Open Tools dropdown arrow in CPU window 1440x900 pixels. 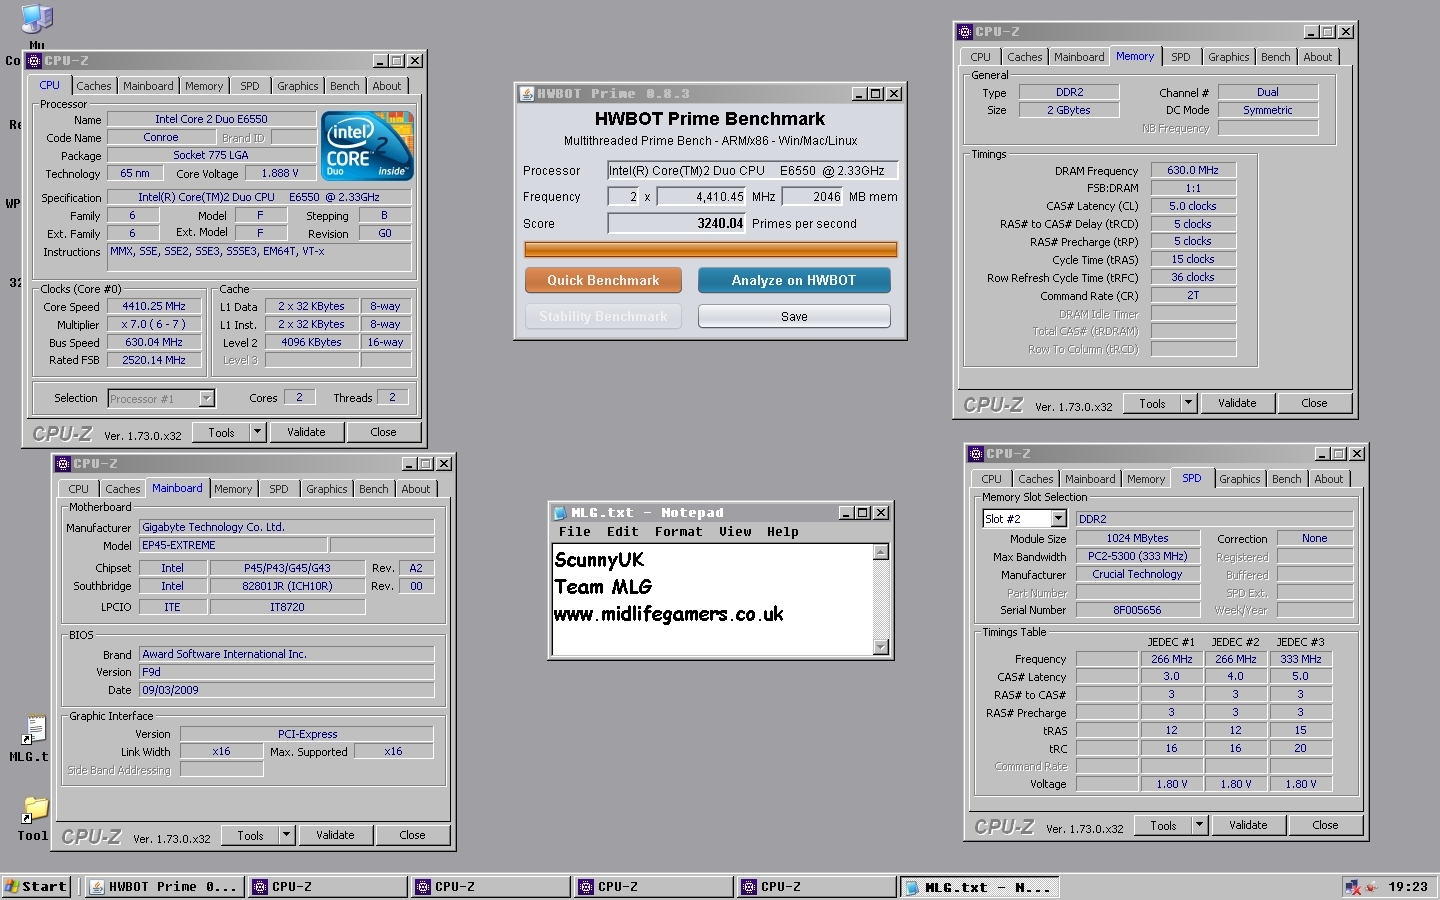point(257,432)
